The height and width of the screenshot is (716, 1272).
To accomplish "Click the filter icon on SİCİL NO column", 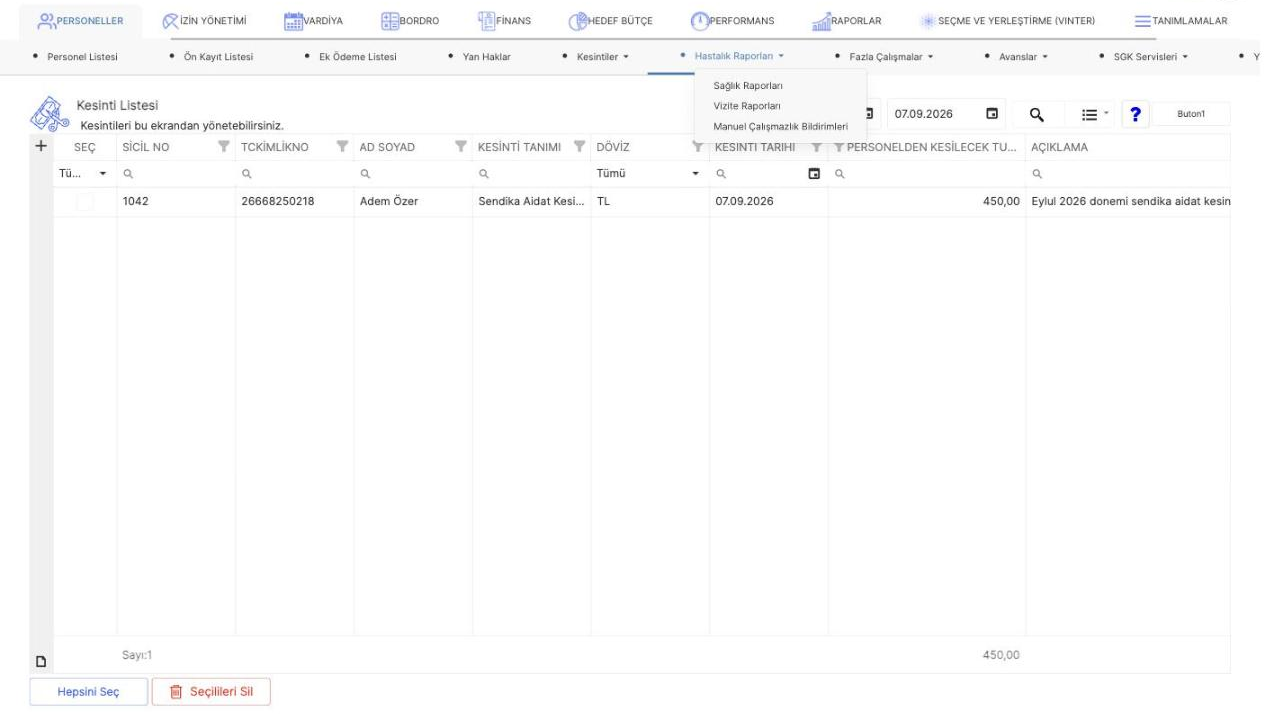I will tap(225, 148).
